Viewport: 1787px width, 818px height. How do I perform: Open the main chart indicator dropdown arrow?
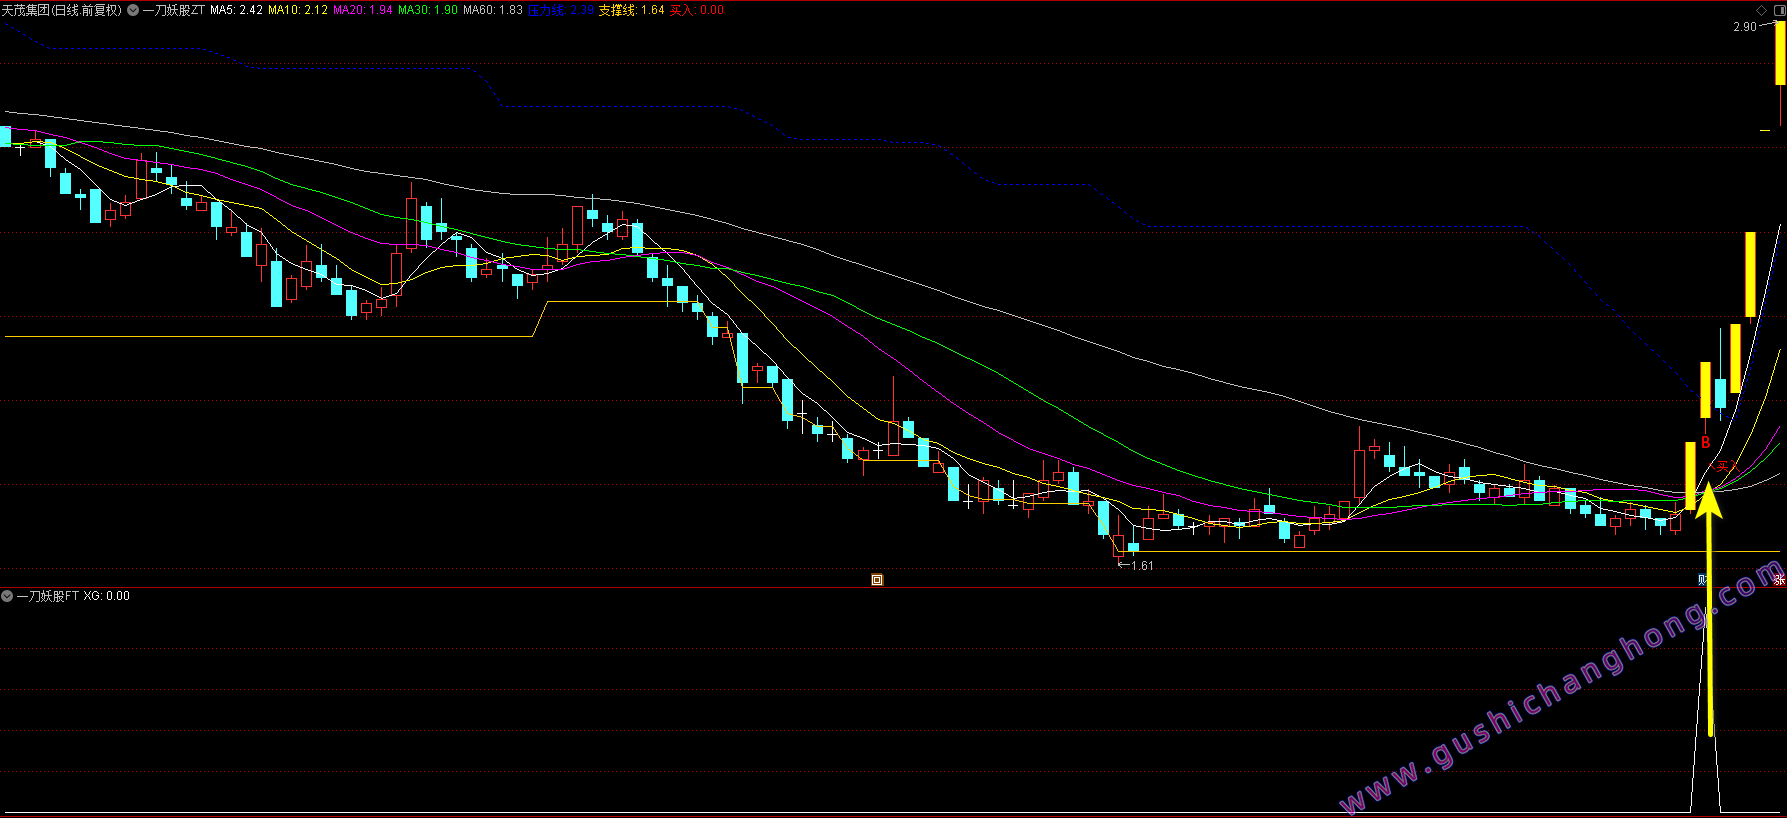(133, 10)
